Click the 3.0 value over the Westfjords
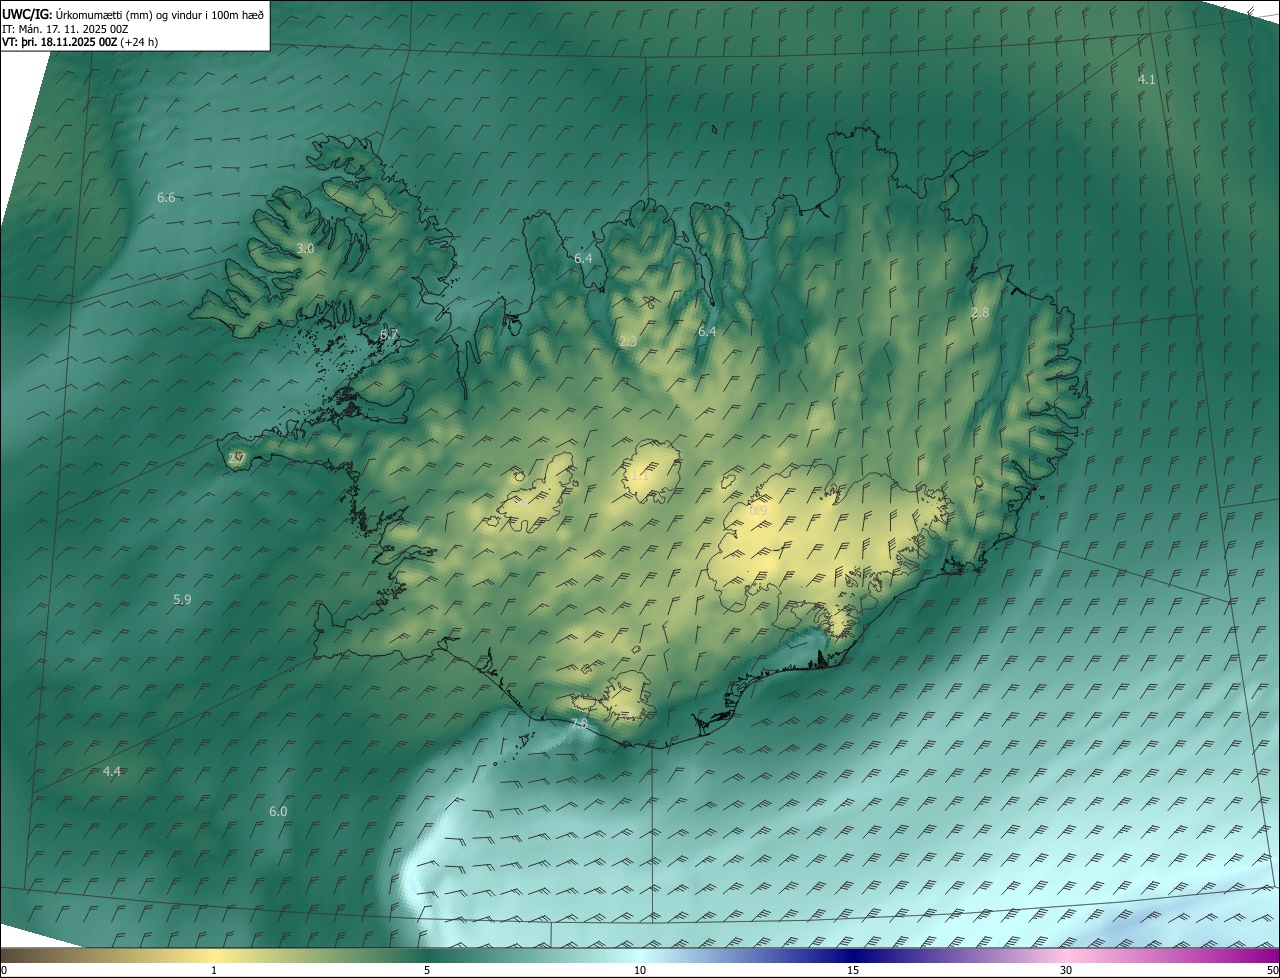Image resolution: width=1280 pixels, height=978 pixels. 305,248
